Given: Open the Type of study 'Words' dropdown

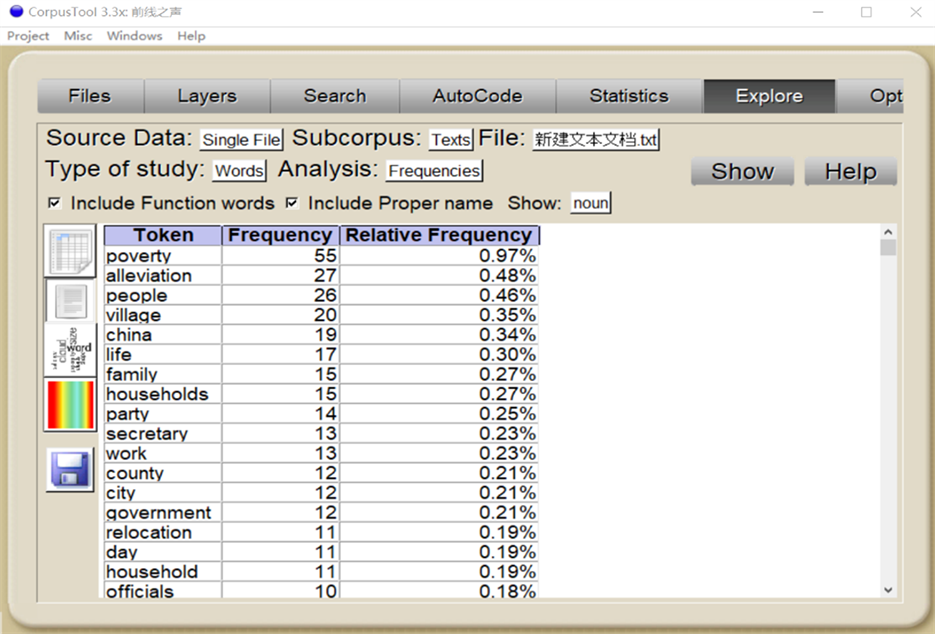Looking at the screenshot, I should pos(239,171).
